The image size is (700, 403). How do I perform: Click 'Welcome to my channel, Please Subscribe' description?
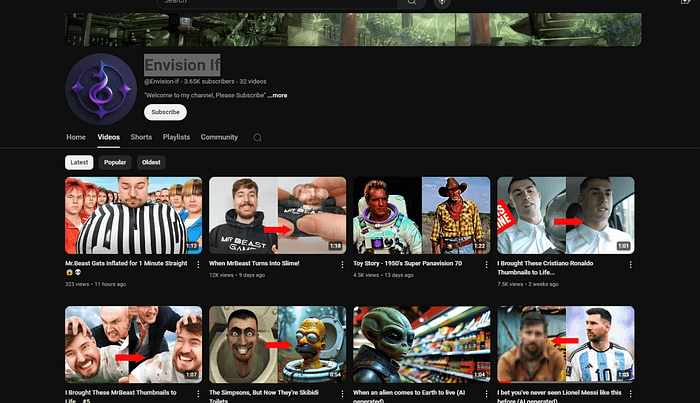click(205, 96)
